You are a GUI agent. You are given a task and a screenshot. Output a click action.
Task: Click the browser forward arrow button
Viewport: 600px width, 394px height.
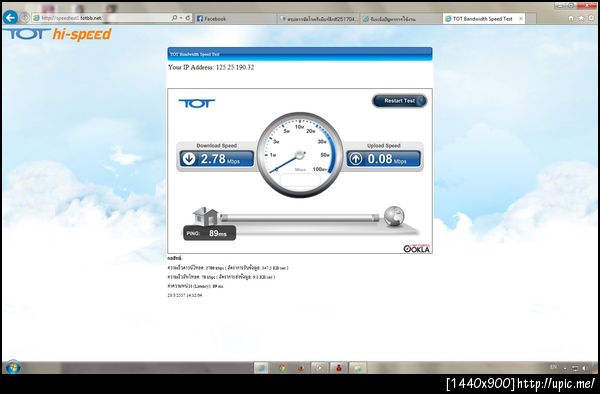point(24,18)
